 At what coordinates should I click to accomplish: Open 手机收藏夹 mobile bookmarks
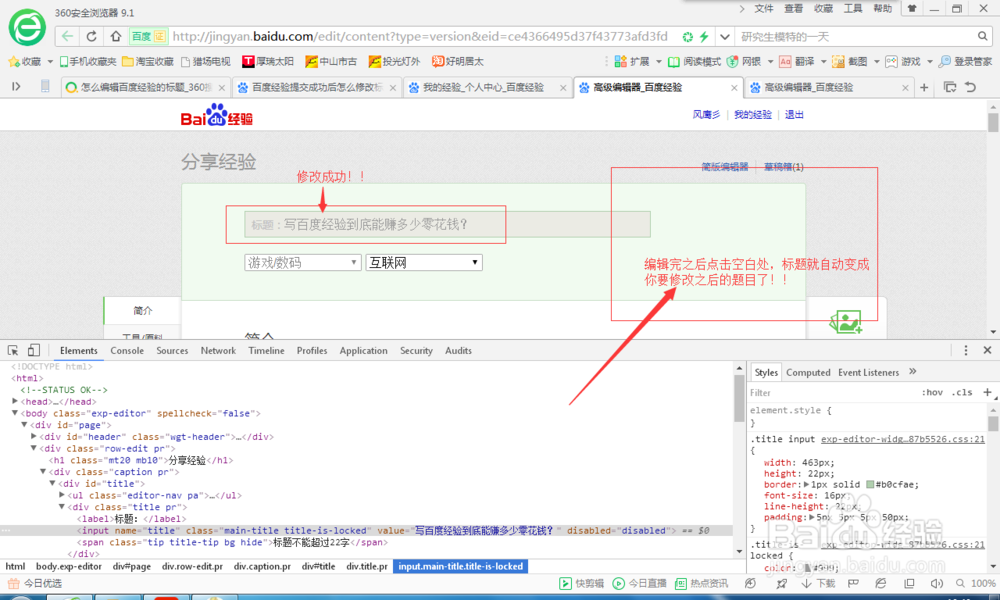(x=87, y=62)
